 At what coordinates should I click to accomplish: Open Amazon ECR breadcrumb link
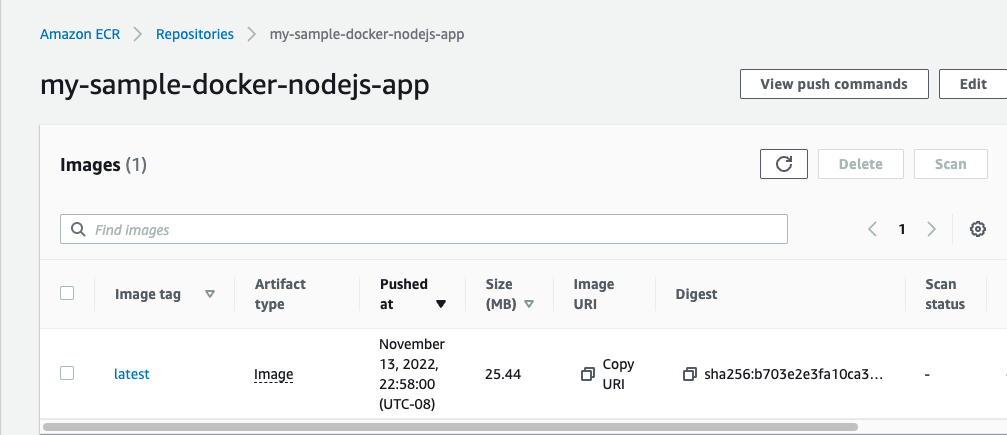pyautogui.click(x=80, y=34)
